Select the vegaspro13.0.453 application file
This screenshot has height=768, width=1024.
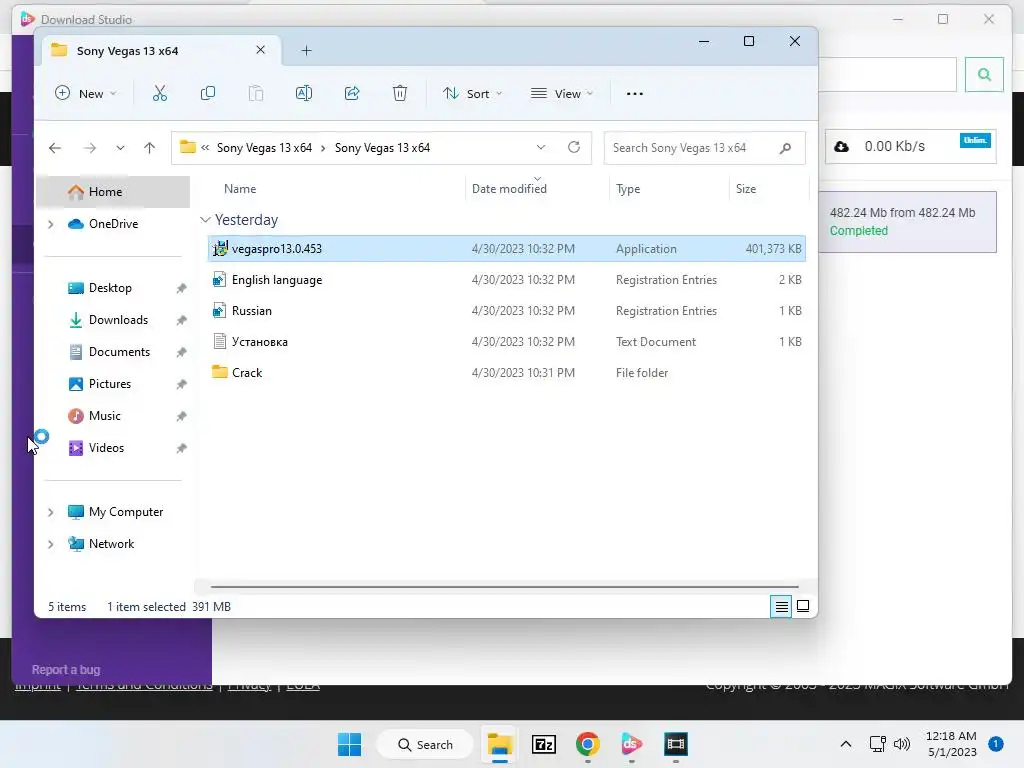(x=506, y=249)
